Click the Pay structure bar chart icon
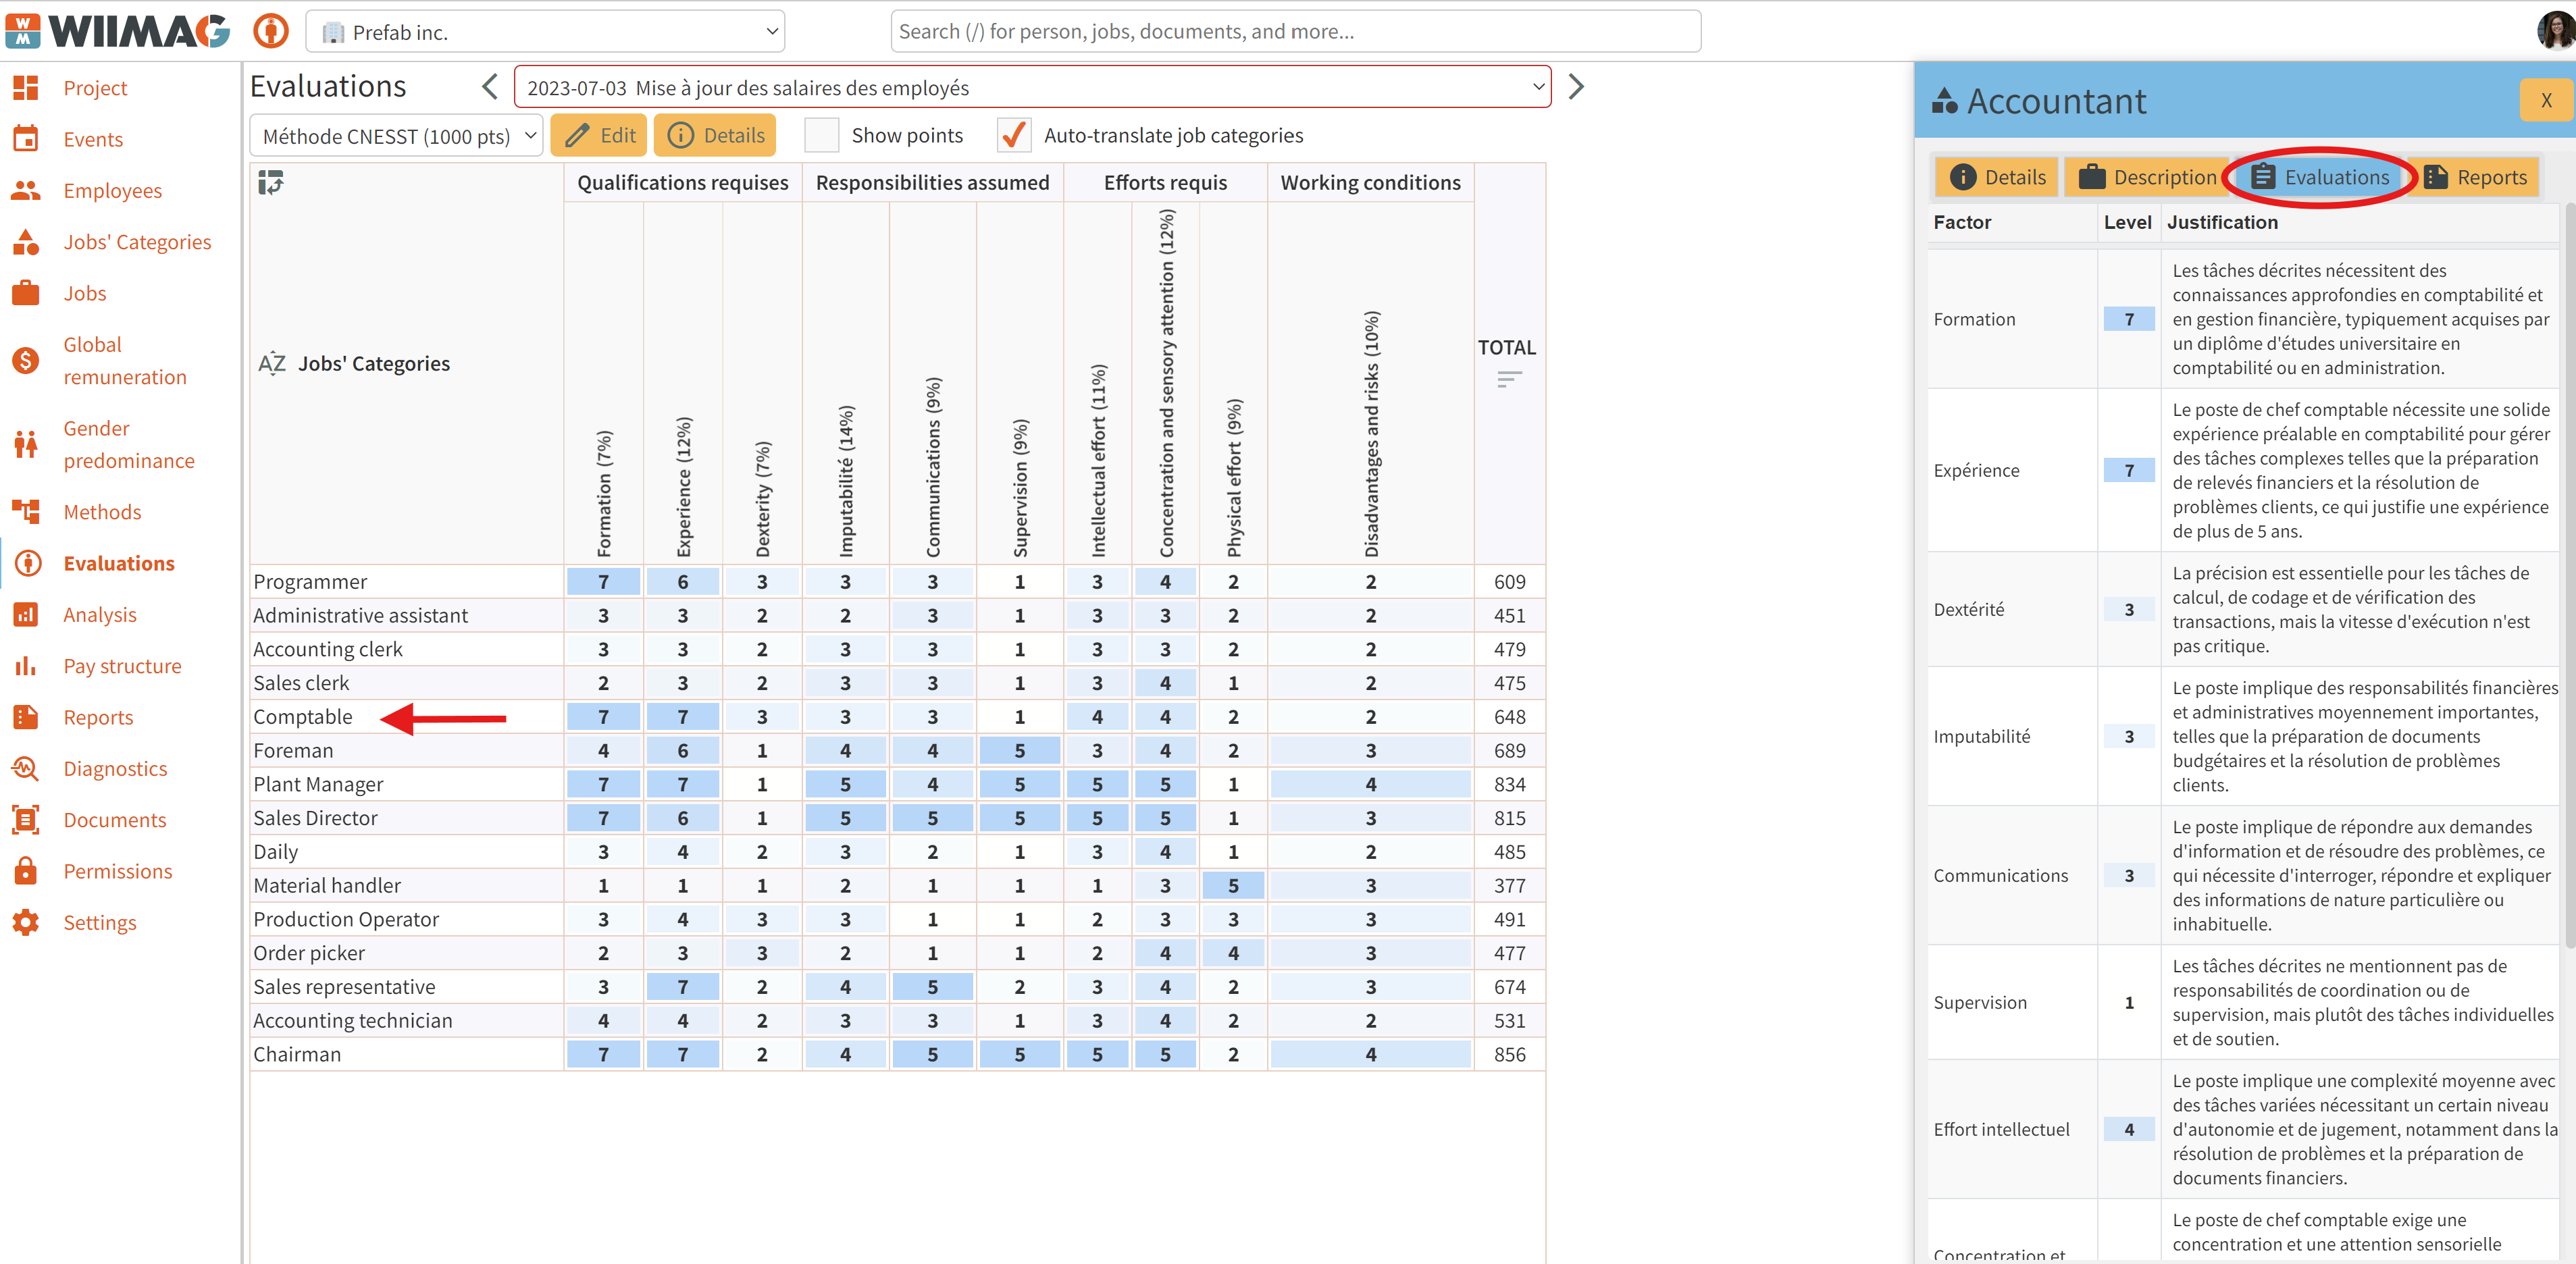The width and height of the screenshot is (2576, 1264). (x=26, y=666)
